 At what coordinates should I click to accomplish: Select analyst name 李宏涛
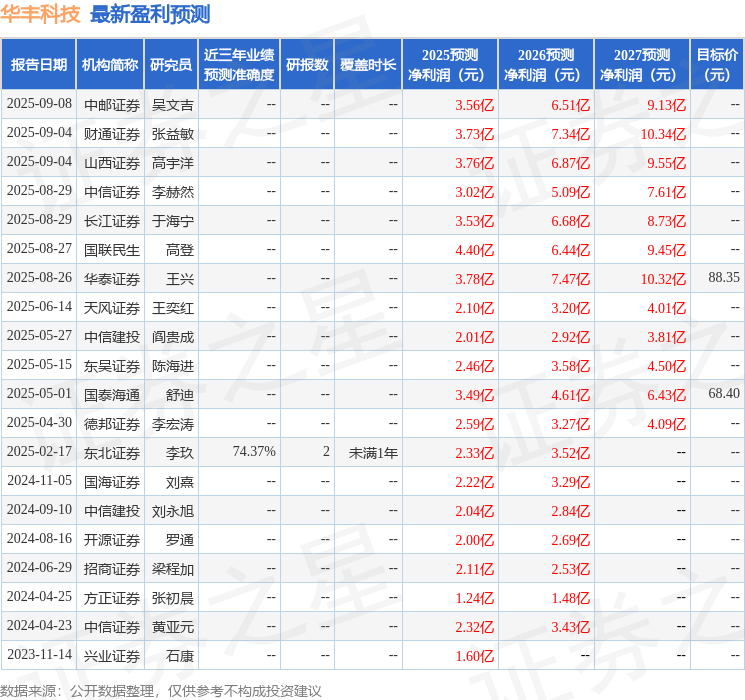[x=172, y=424]
